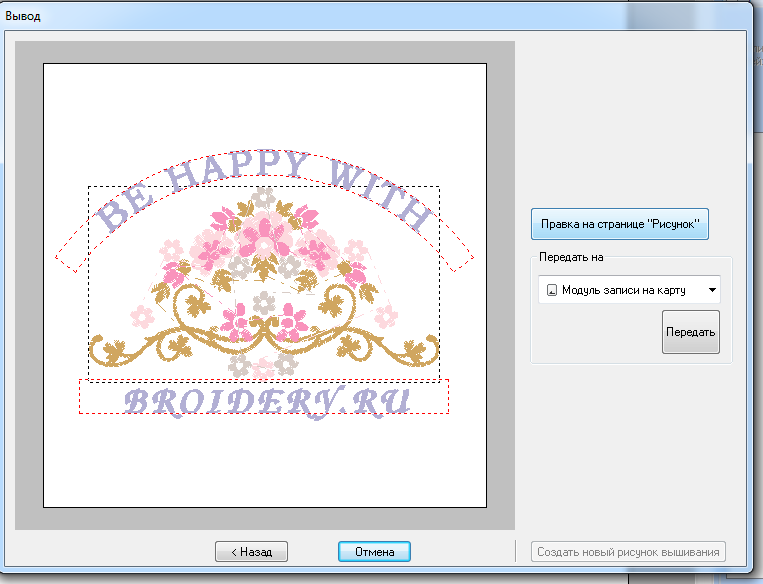Click the gray flower at bouquet top
Image resolution: width=763 pixels, height=584 pixels.
[x=262, y=195]
